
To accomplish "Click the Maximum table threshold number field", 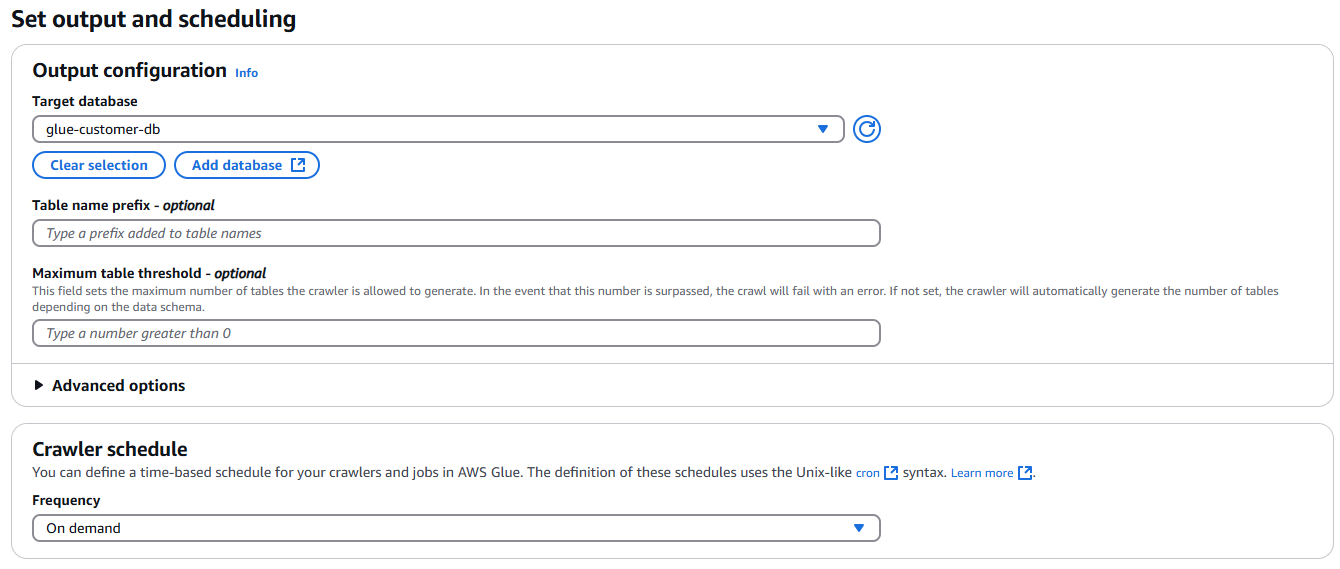I will (456, 333).
